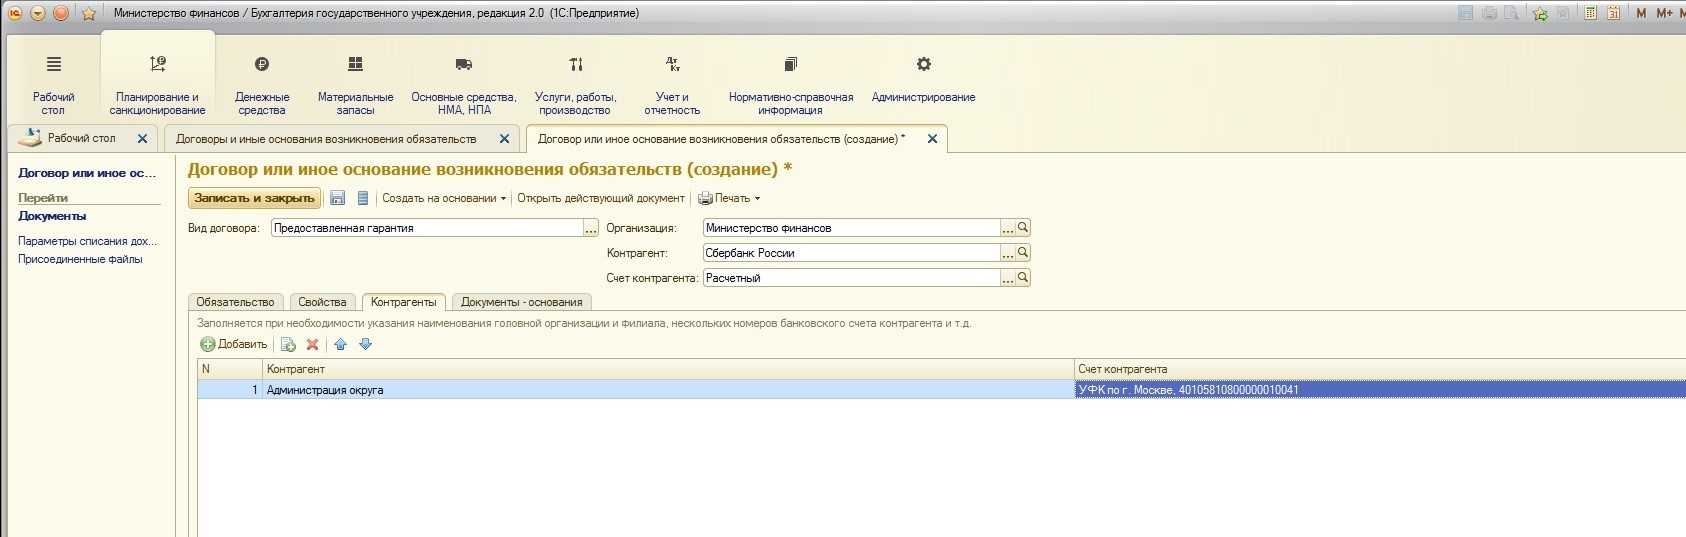Click the add-to-favorites star icon with green arrow
Screen dimensions: 1686x537
[x=1540, y=13]
